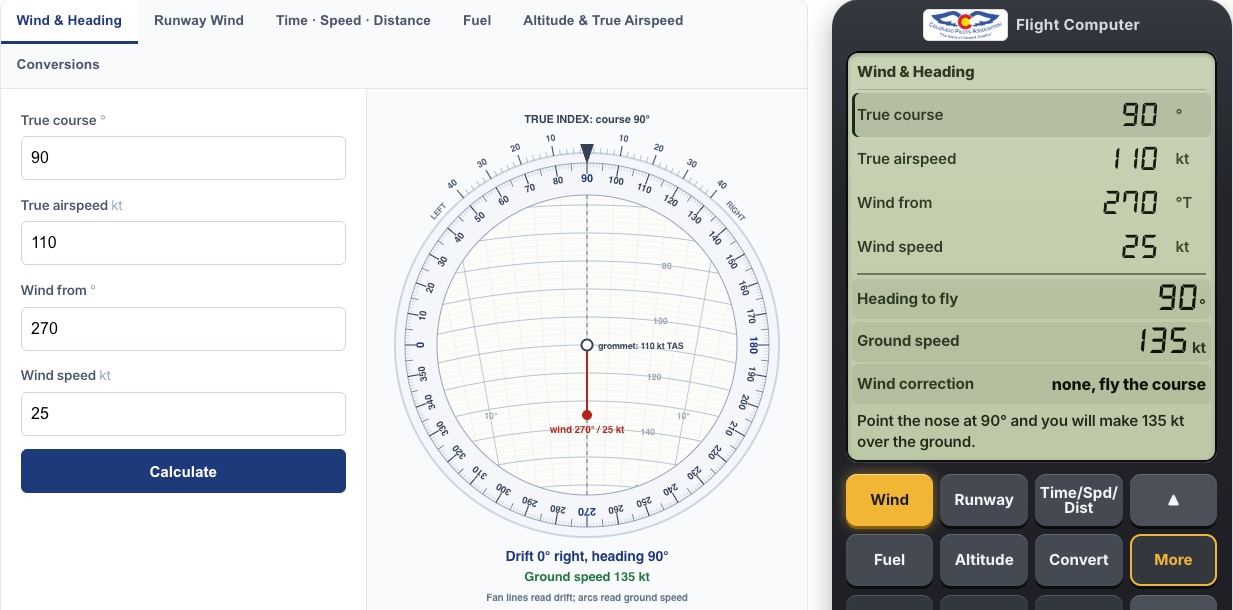Screen dimensions: 1233x610
Task: Click the TRUE INDEX: course 90° label
Action: point(587,119)
